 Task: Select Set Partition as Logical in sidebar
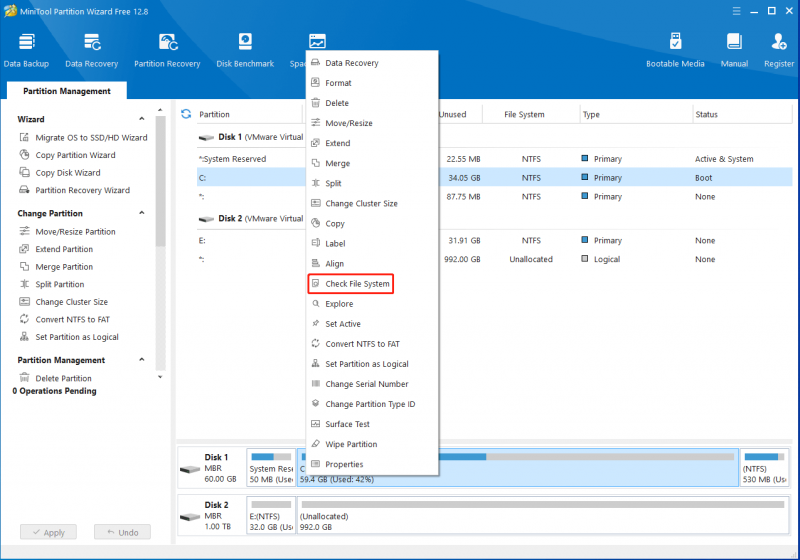69,337
